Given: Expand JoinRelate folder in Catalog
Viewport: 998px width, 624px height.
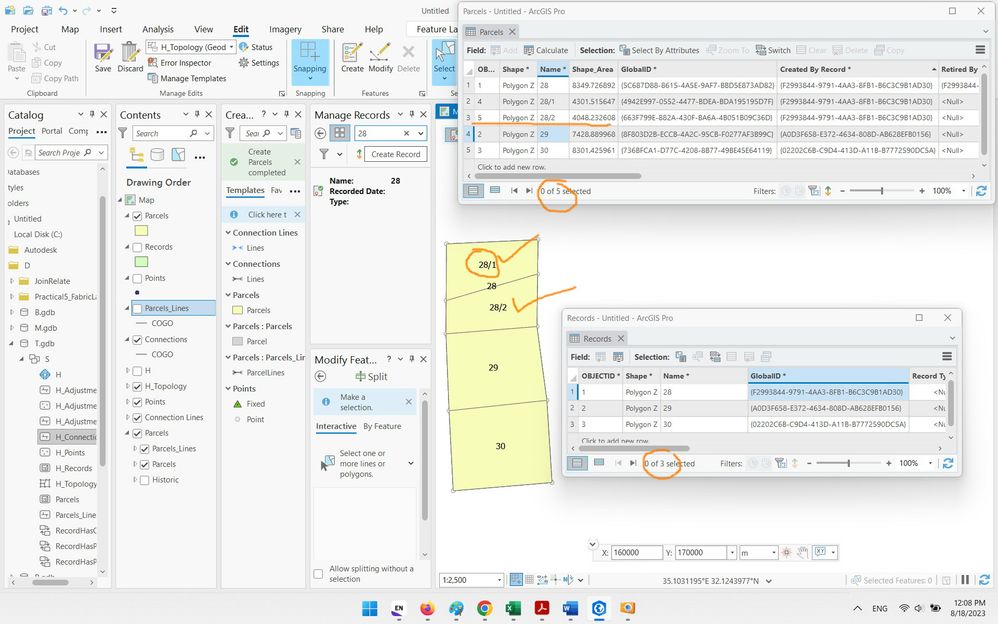Looking at the screenshot, I should 11,281.
